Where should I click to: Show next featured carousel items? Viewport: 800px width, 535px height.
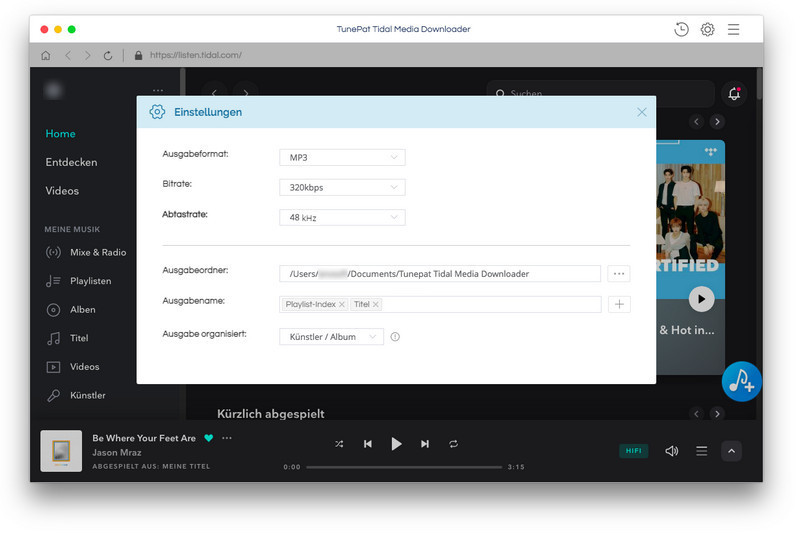(x=717, y=122)
